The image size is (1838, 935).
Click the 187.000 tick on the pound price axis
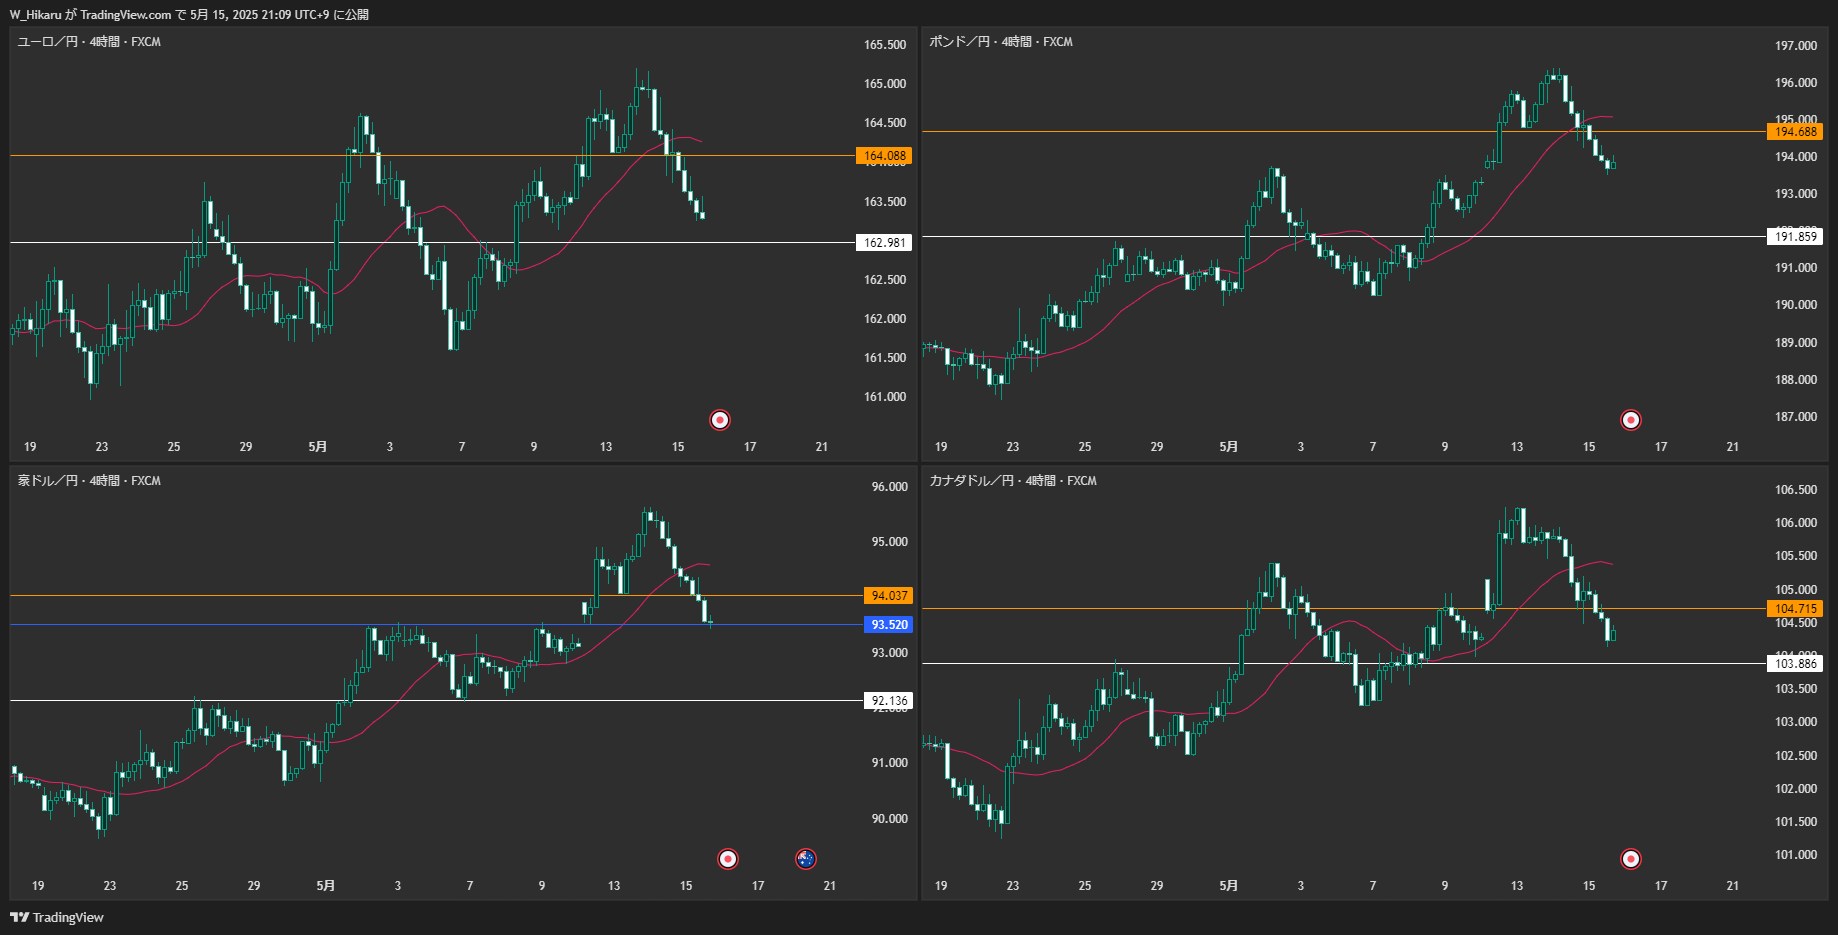tap(1796, 417)
